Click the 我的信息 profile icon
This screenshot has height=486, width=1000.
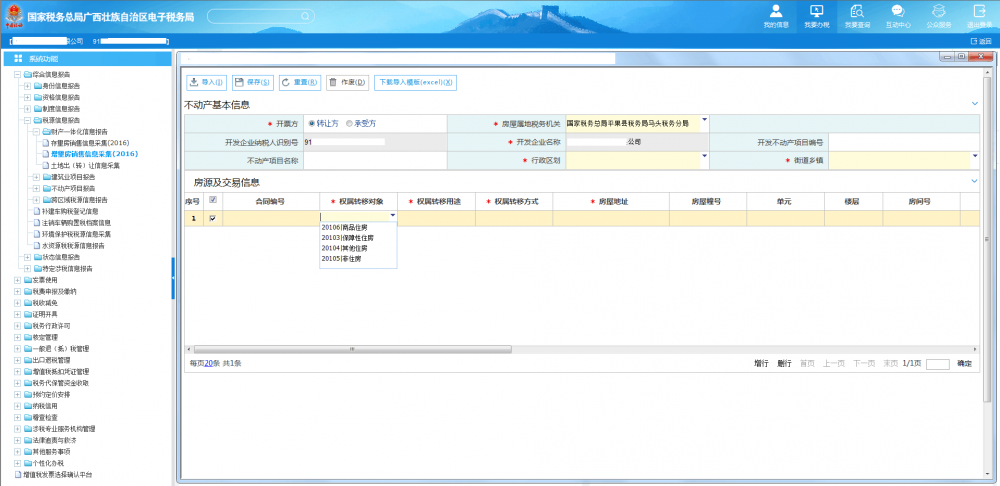point(775,14)
